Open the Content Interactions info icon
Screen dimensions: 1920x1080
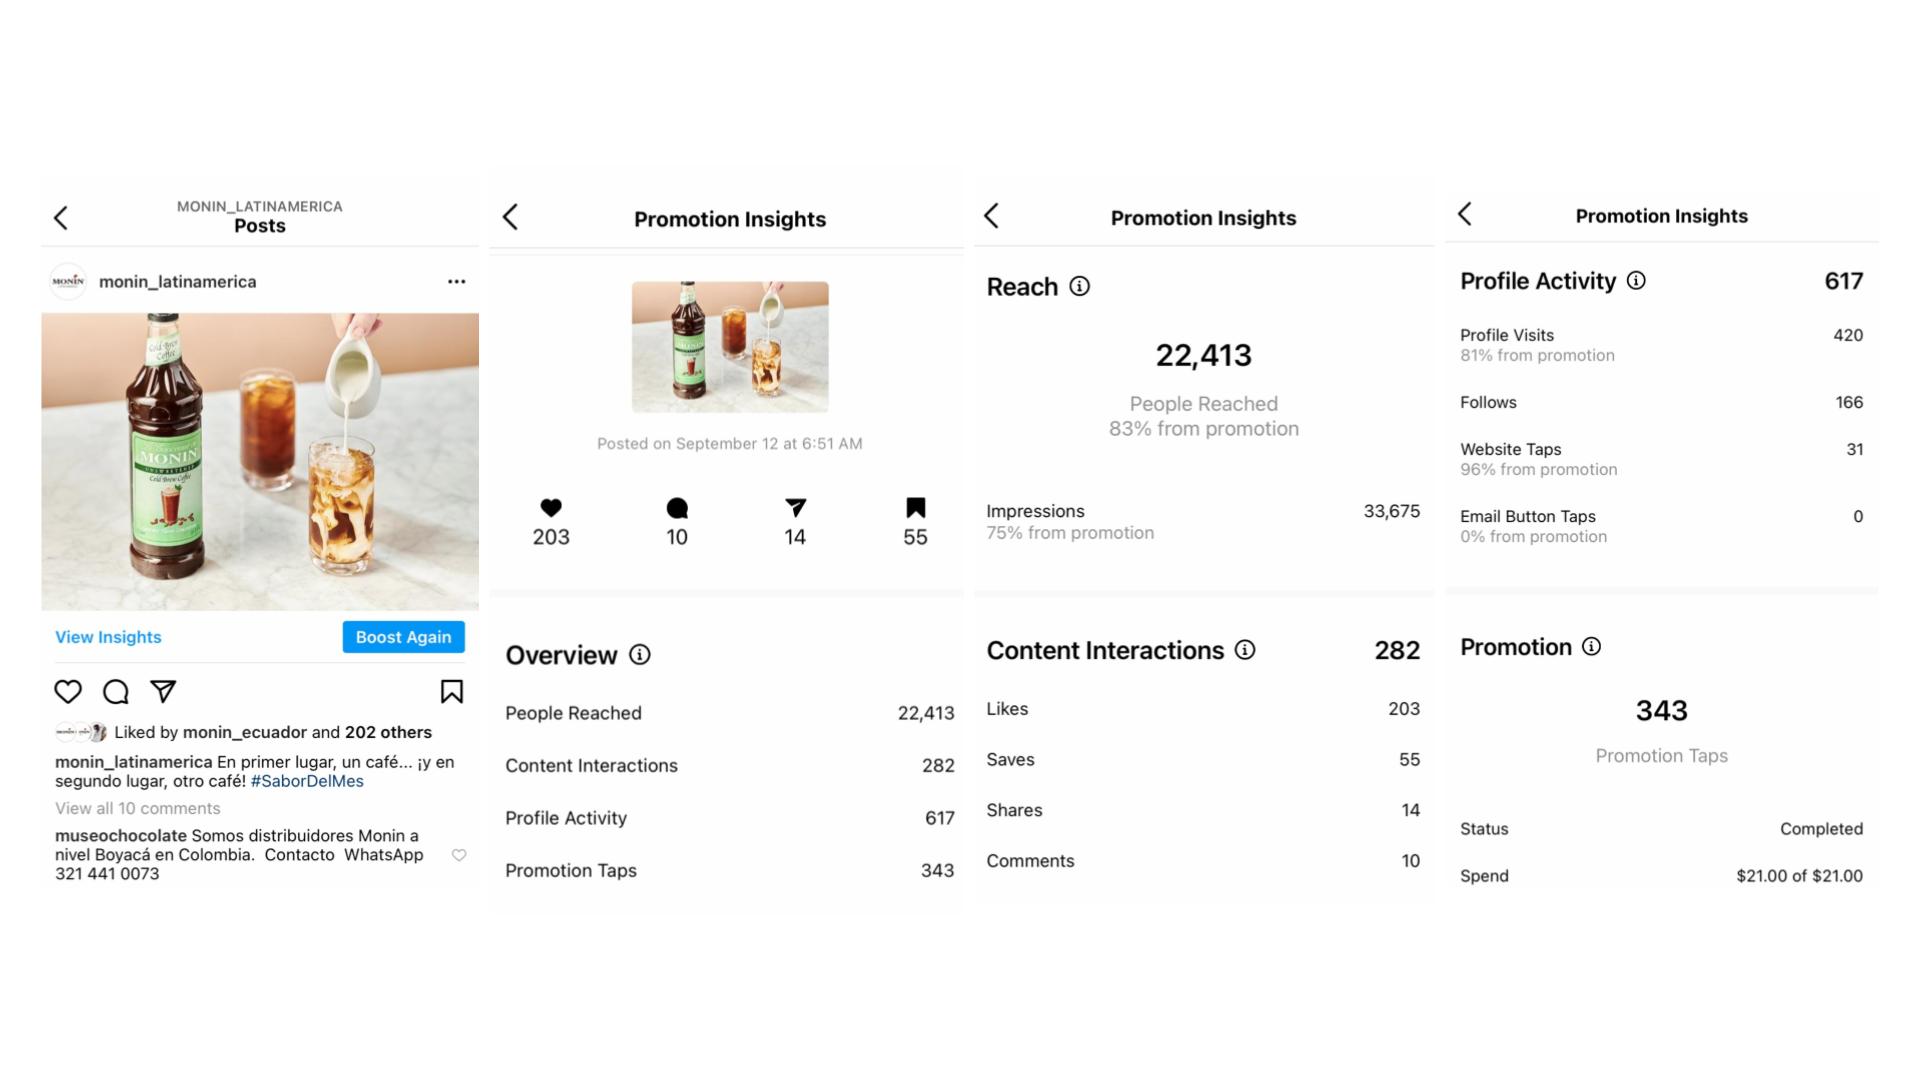tap(1245, 650)
